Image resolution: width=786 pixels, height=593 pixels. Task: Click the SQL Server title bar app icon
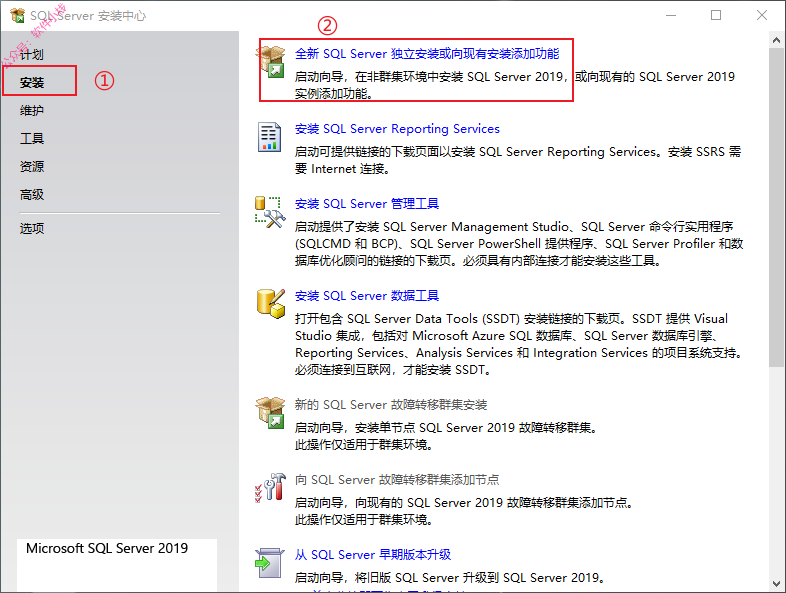coord(18,16)
